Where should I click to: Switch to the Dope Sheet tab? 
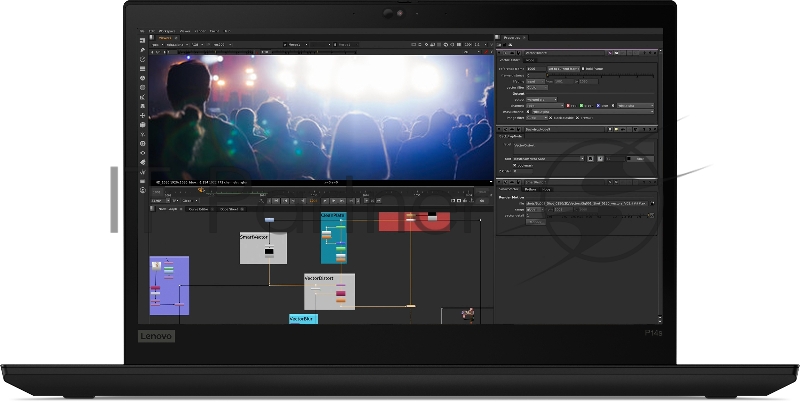pyautogui.click(x=228, y=209)
